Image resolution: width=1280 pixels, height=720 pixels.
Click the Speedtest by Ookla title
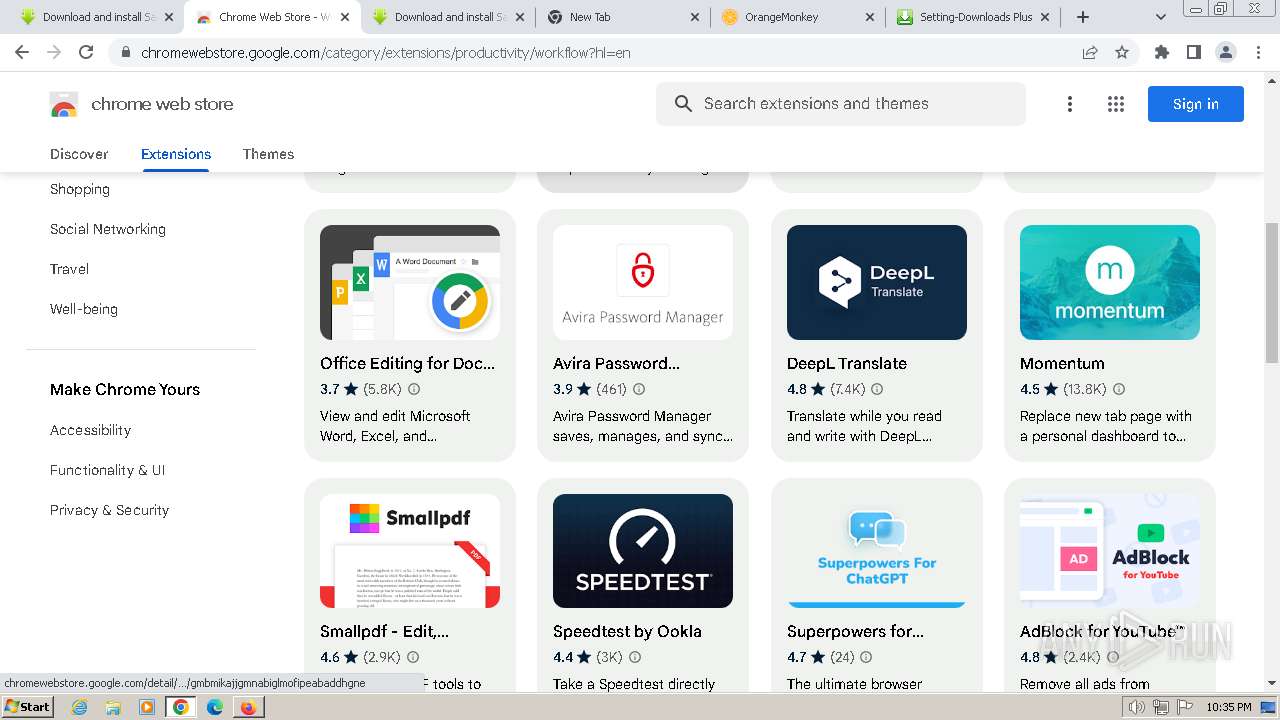627,632
